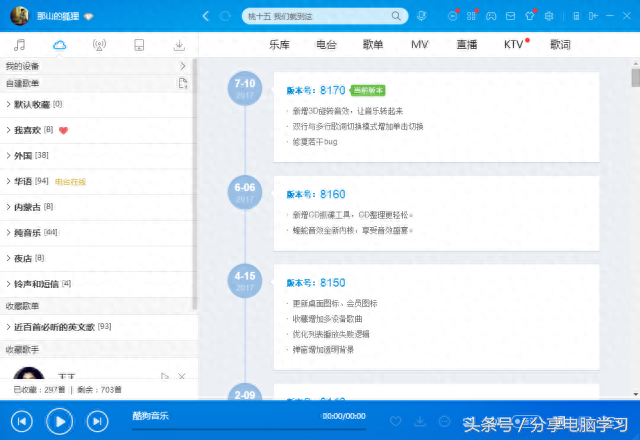Download current song from player bar
The height and width of the screenshot is (440, 640).
pyautogui.click(x=420, y=421)
